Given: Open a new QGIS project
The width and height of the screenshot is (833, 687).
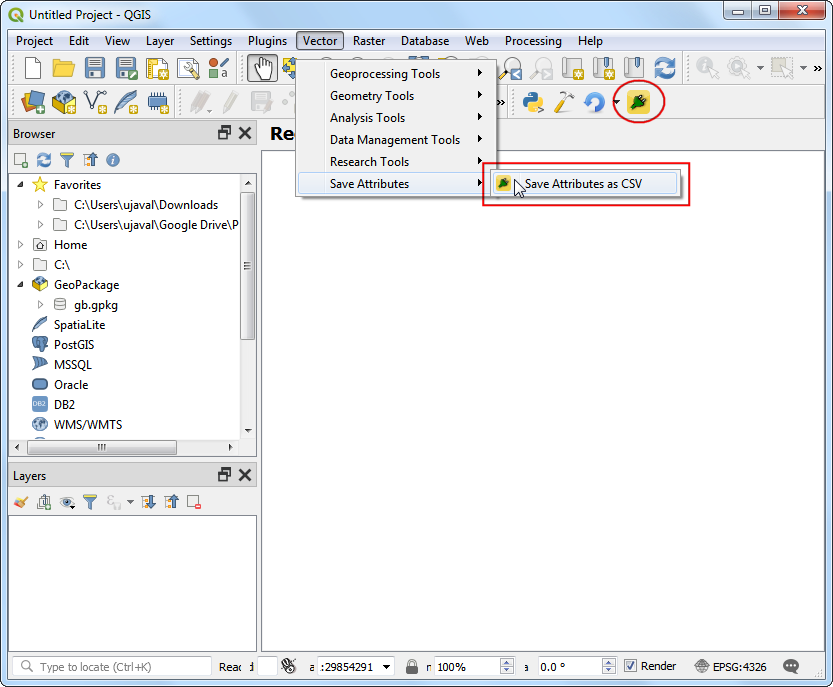Looking at the screenshot, I should coord(31,67).
